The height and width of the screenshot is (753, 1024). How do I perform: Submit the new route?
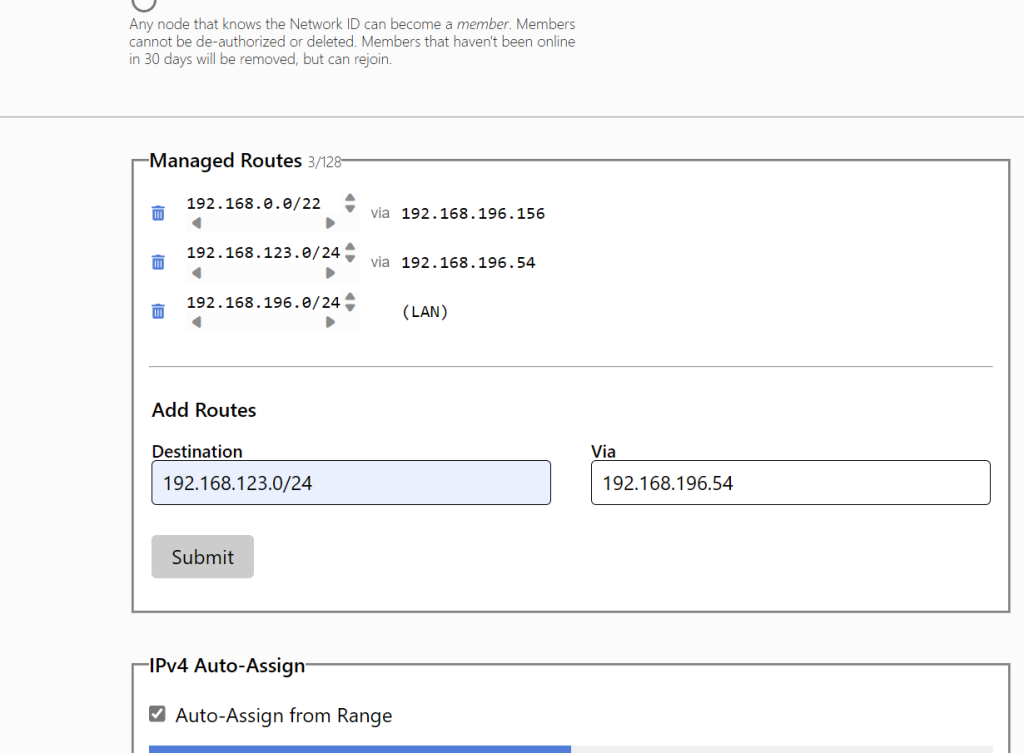coord(202,556)
